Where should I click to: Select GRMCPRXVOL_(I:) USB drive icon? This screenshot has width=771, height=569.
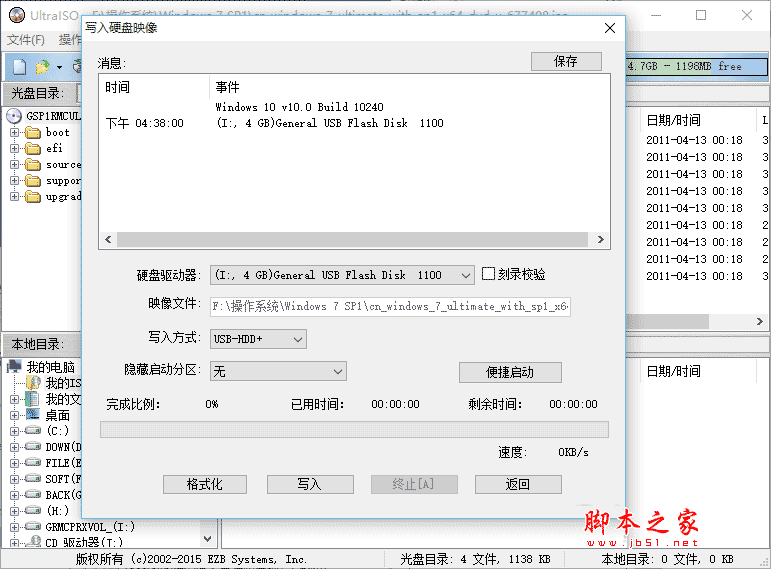[x=33, y=527]
